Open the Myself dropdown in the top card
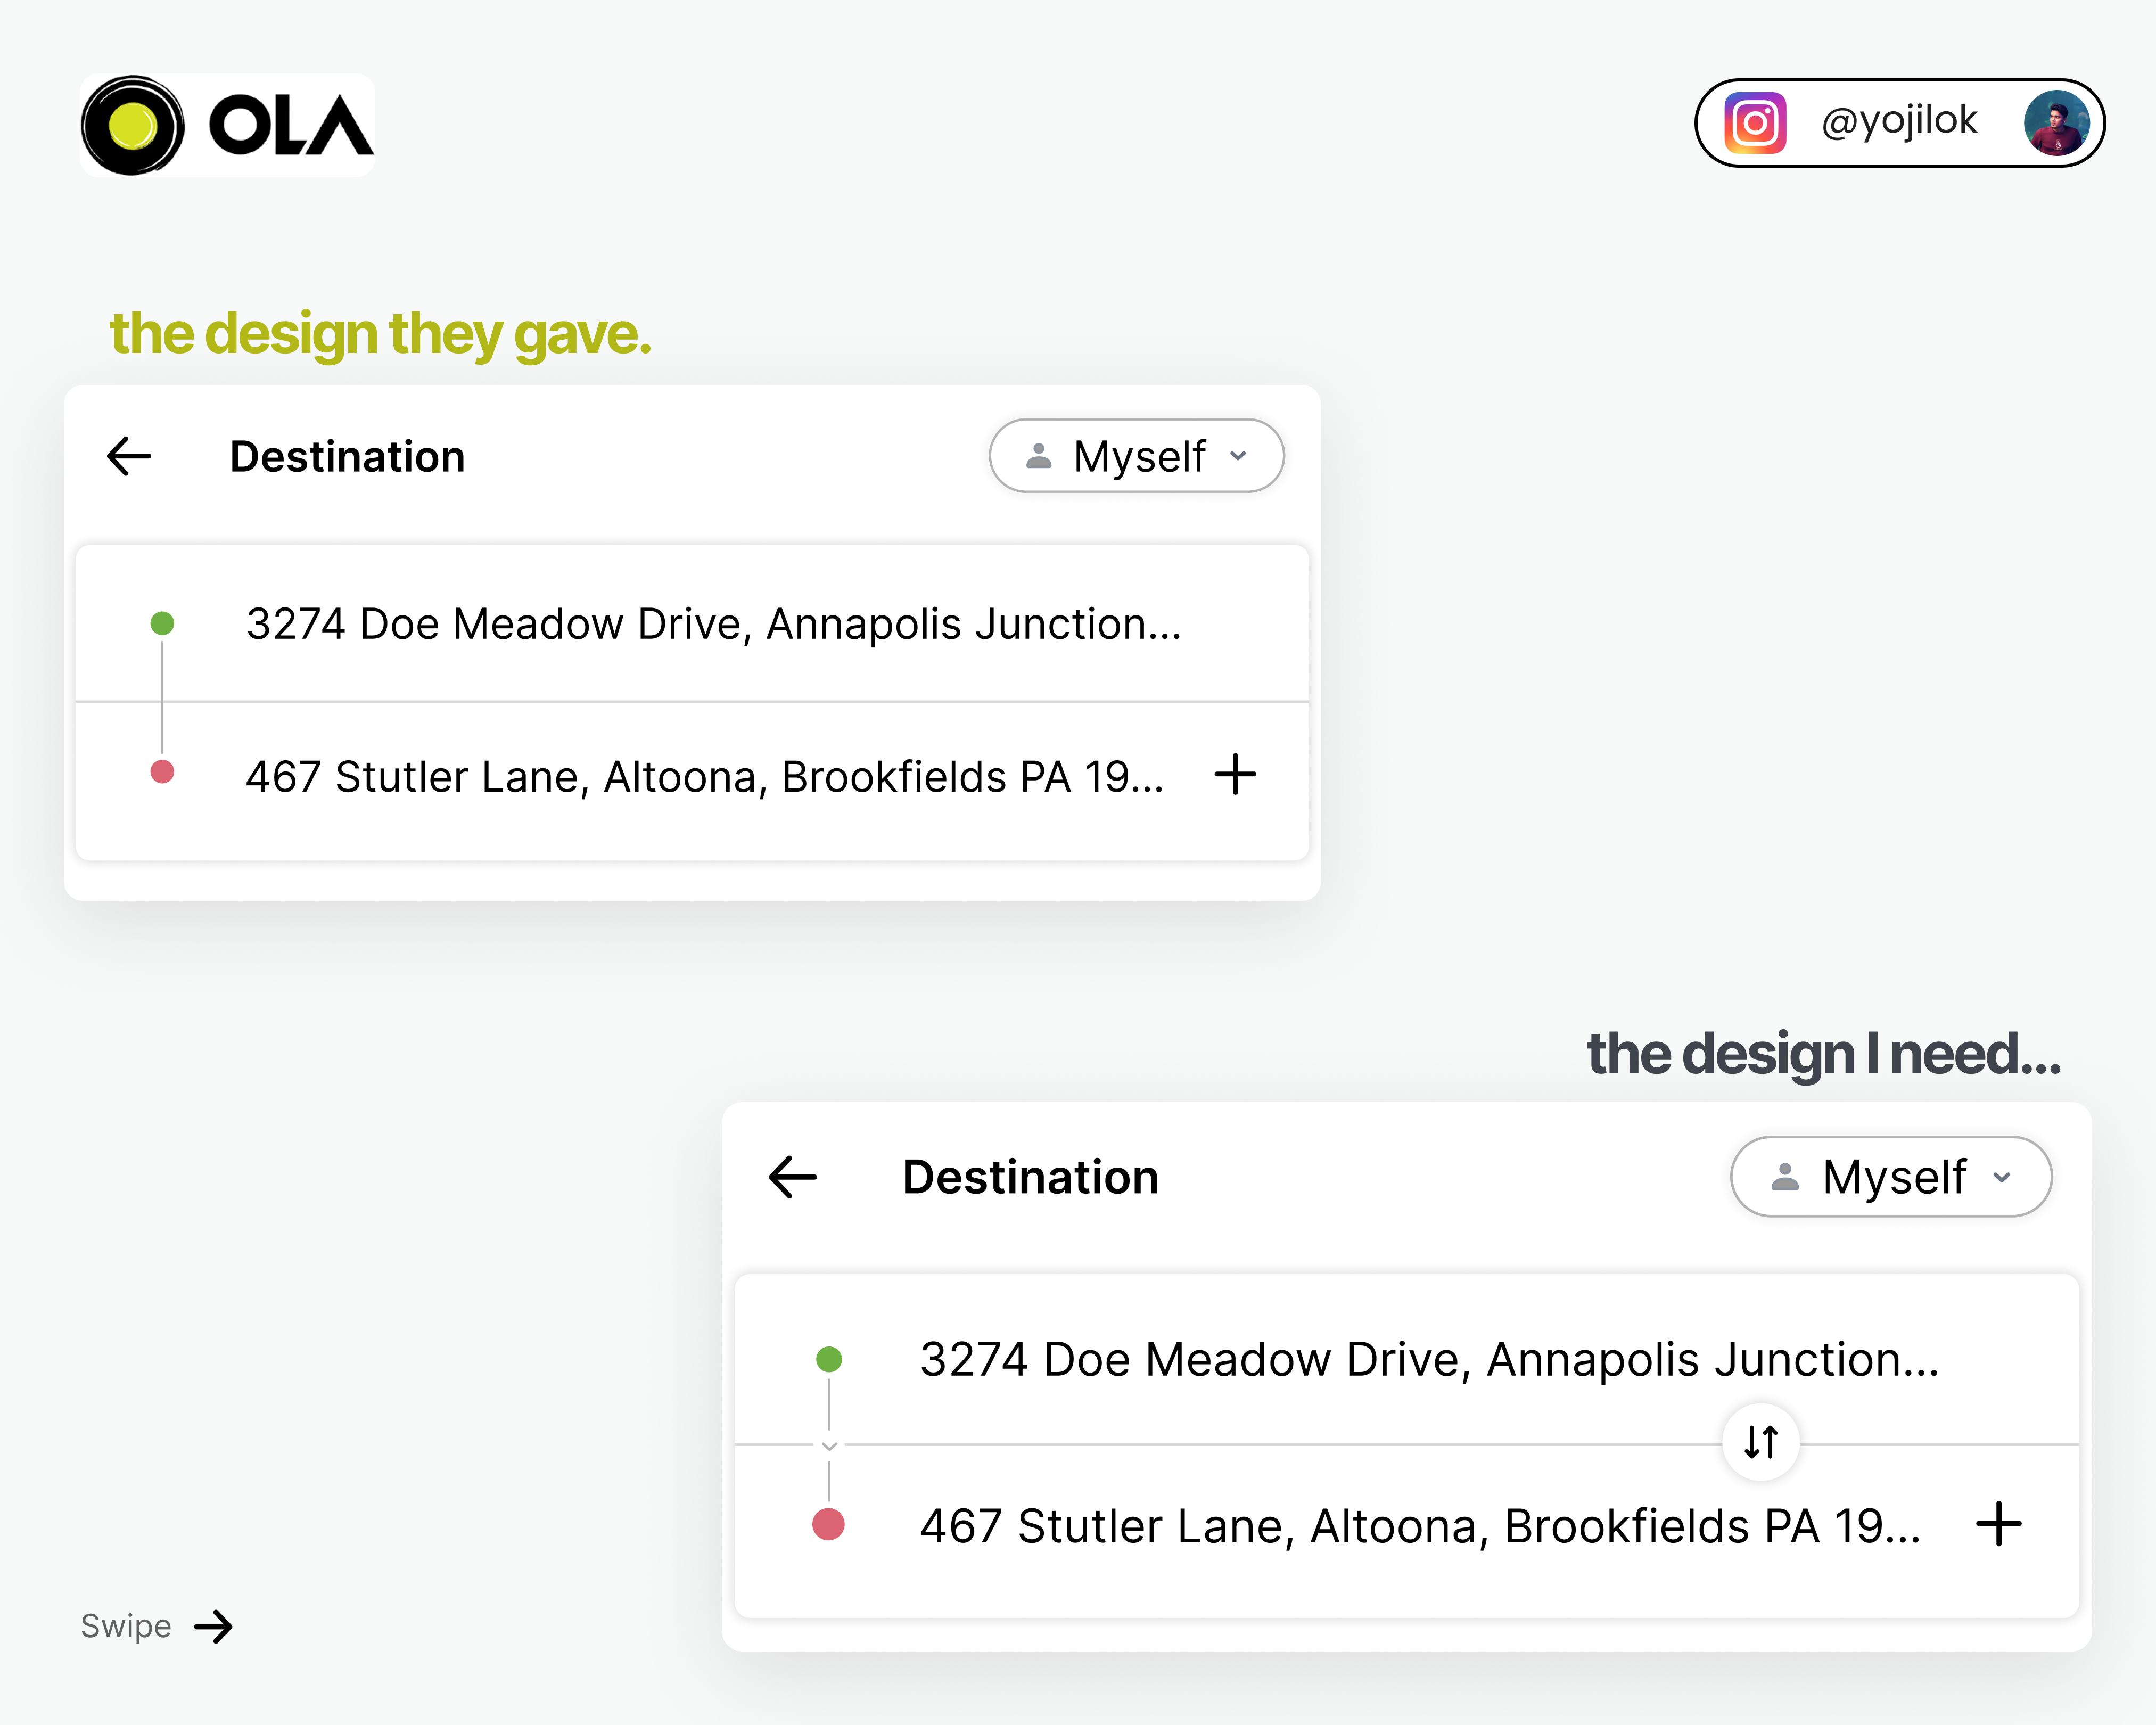This screenshot has height=1725, width=2156. click(1136, 456)
